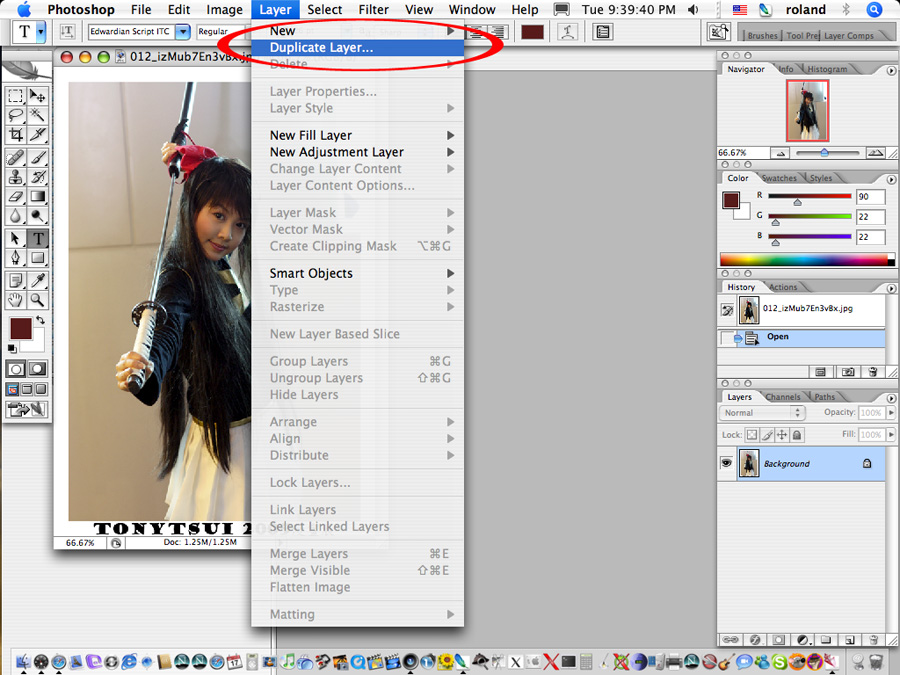The height and width of the screenshot is (675, 900).
Task: Select the Eraser tool
Action: (16, 197)
